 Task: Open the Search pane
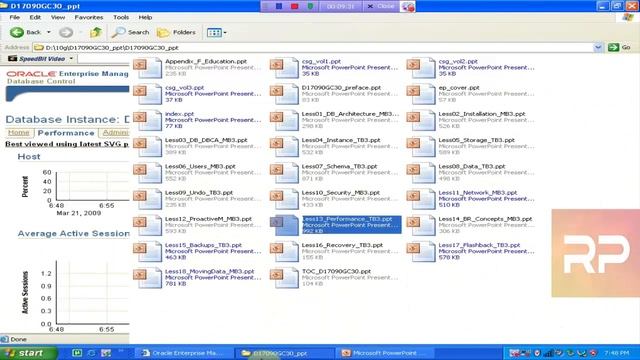[131, 32]
